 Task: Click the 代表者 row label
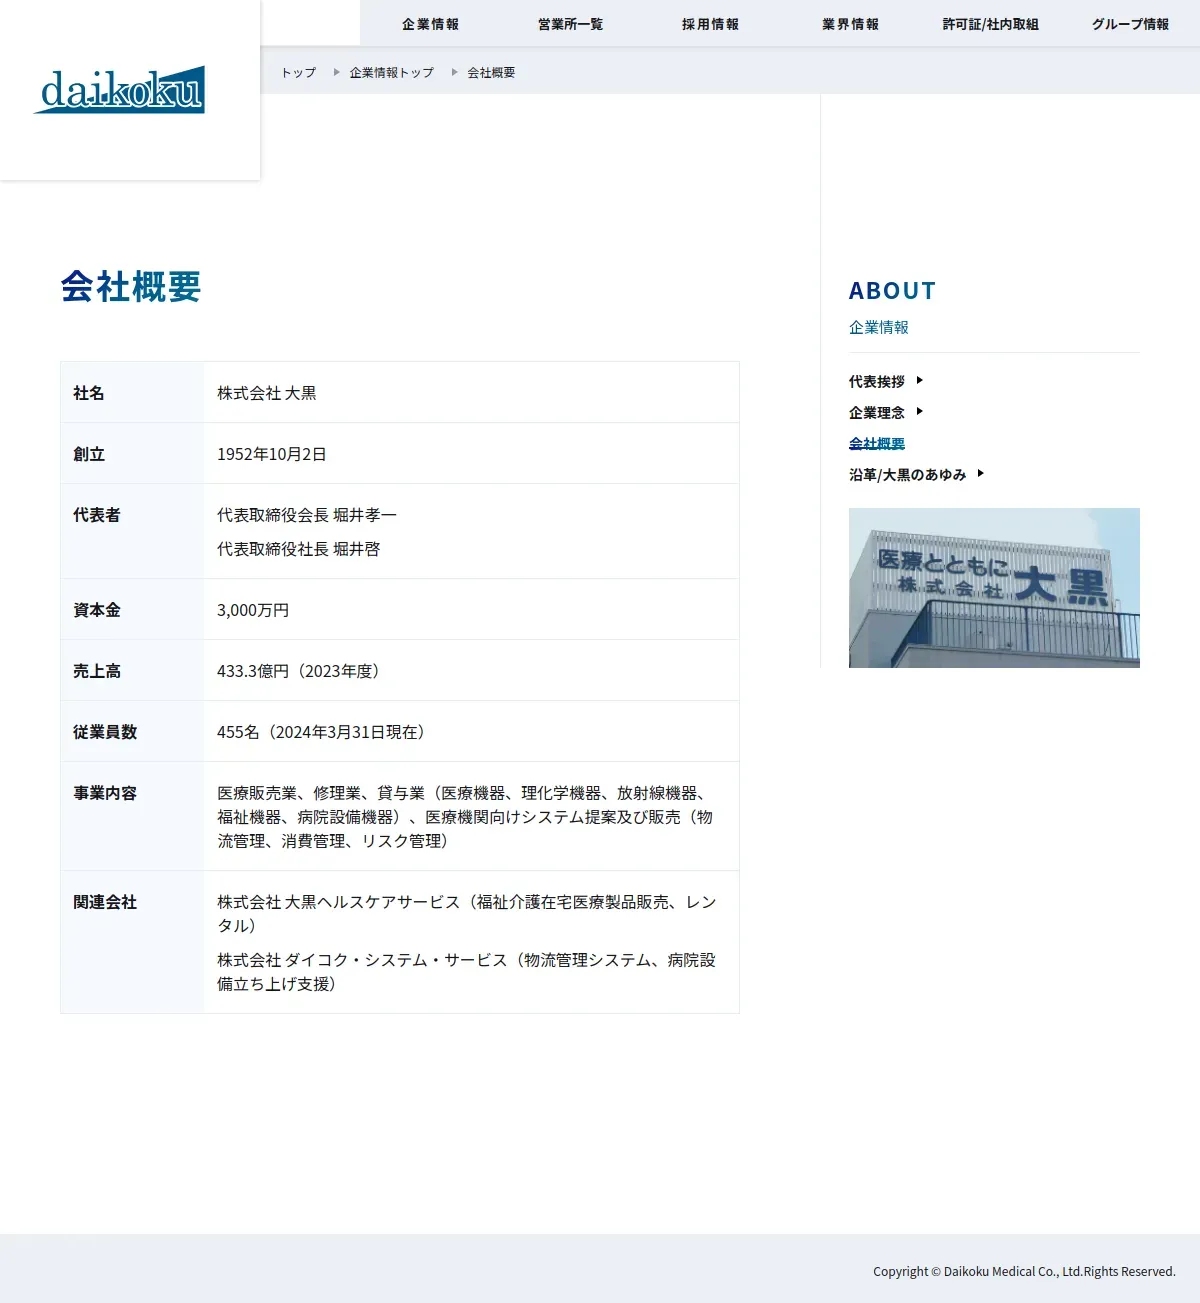coord(97,515)
